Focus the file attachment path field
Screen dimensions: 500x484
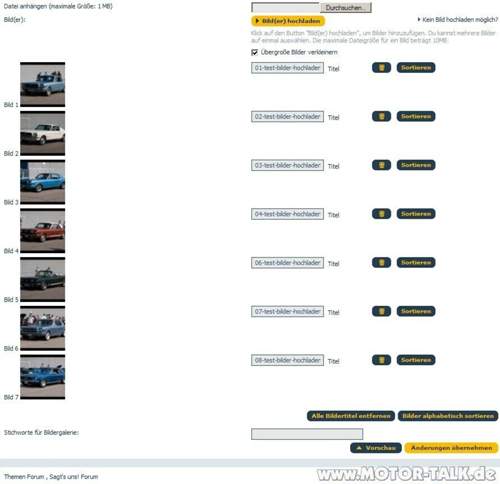(x=286, y=7)
